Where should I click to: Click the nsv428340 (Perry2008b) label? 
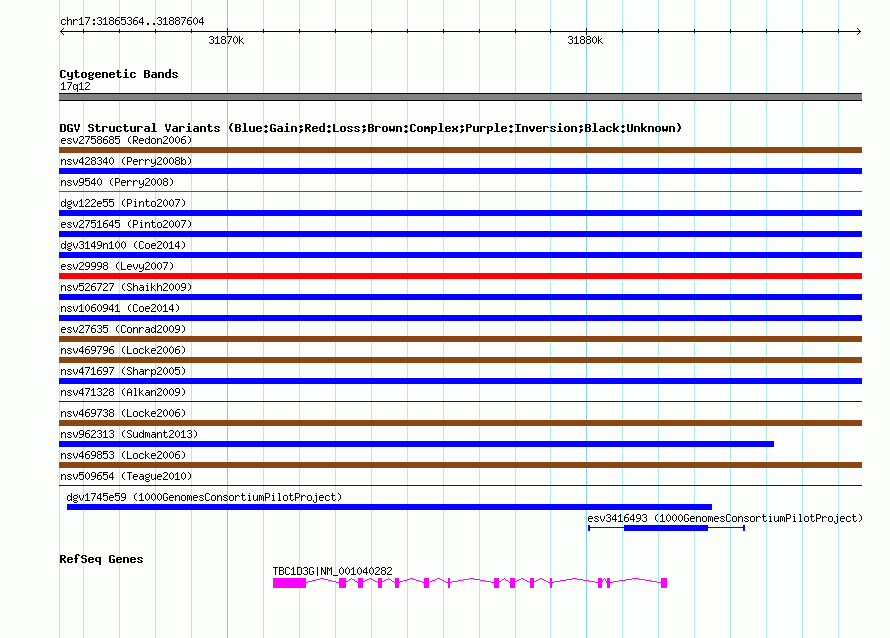coord(126,161)
